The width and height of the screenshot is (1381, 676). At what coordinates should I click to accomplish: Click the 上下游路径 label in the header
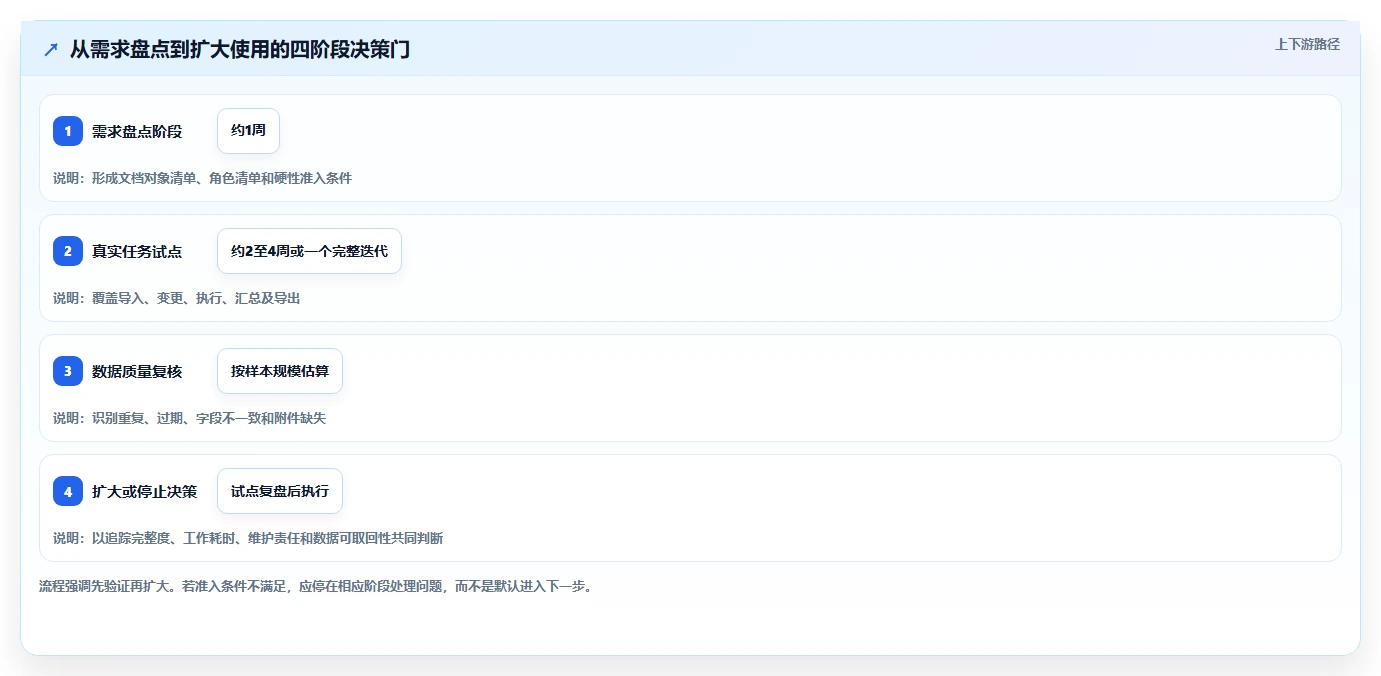point(1307,44)
